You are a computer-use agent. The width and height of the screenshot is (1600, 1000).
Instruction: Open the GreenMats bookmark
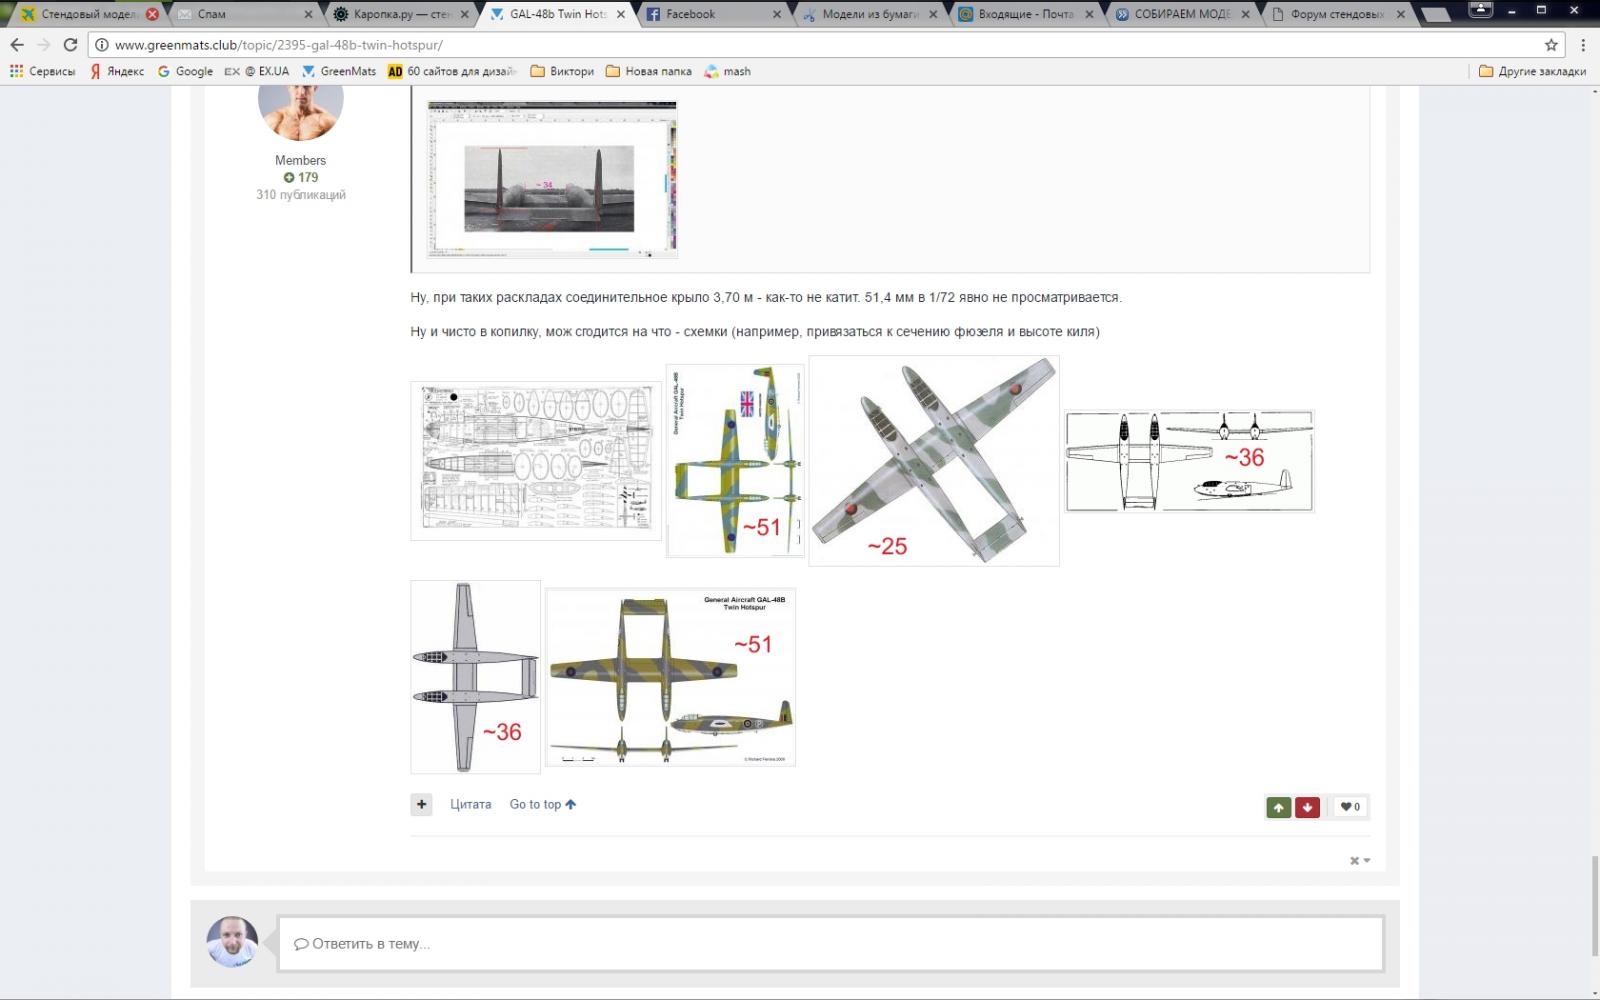click(339, 71)
